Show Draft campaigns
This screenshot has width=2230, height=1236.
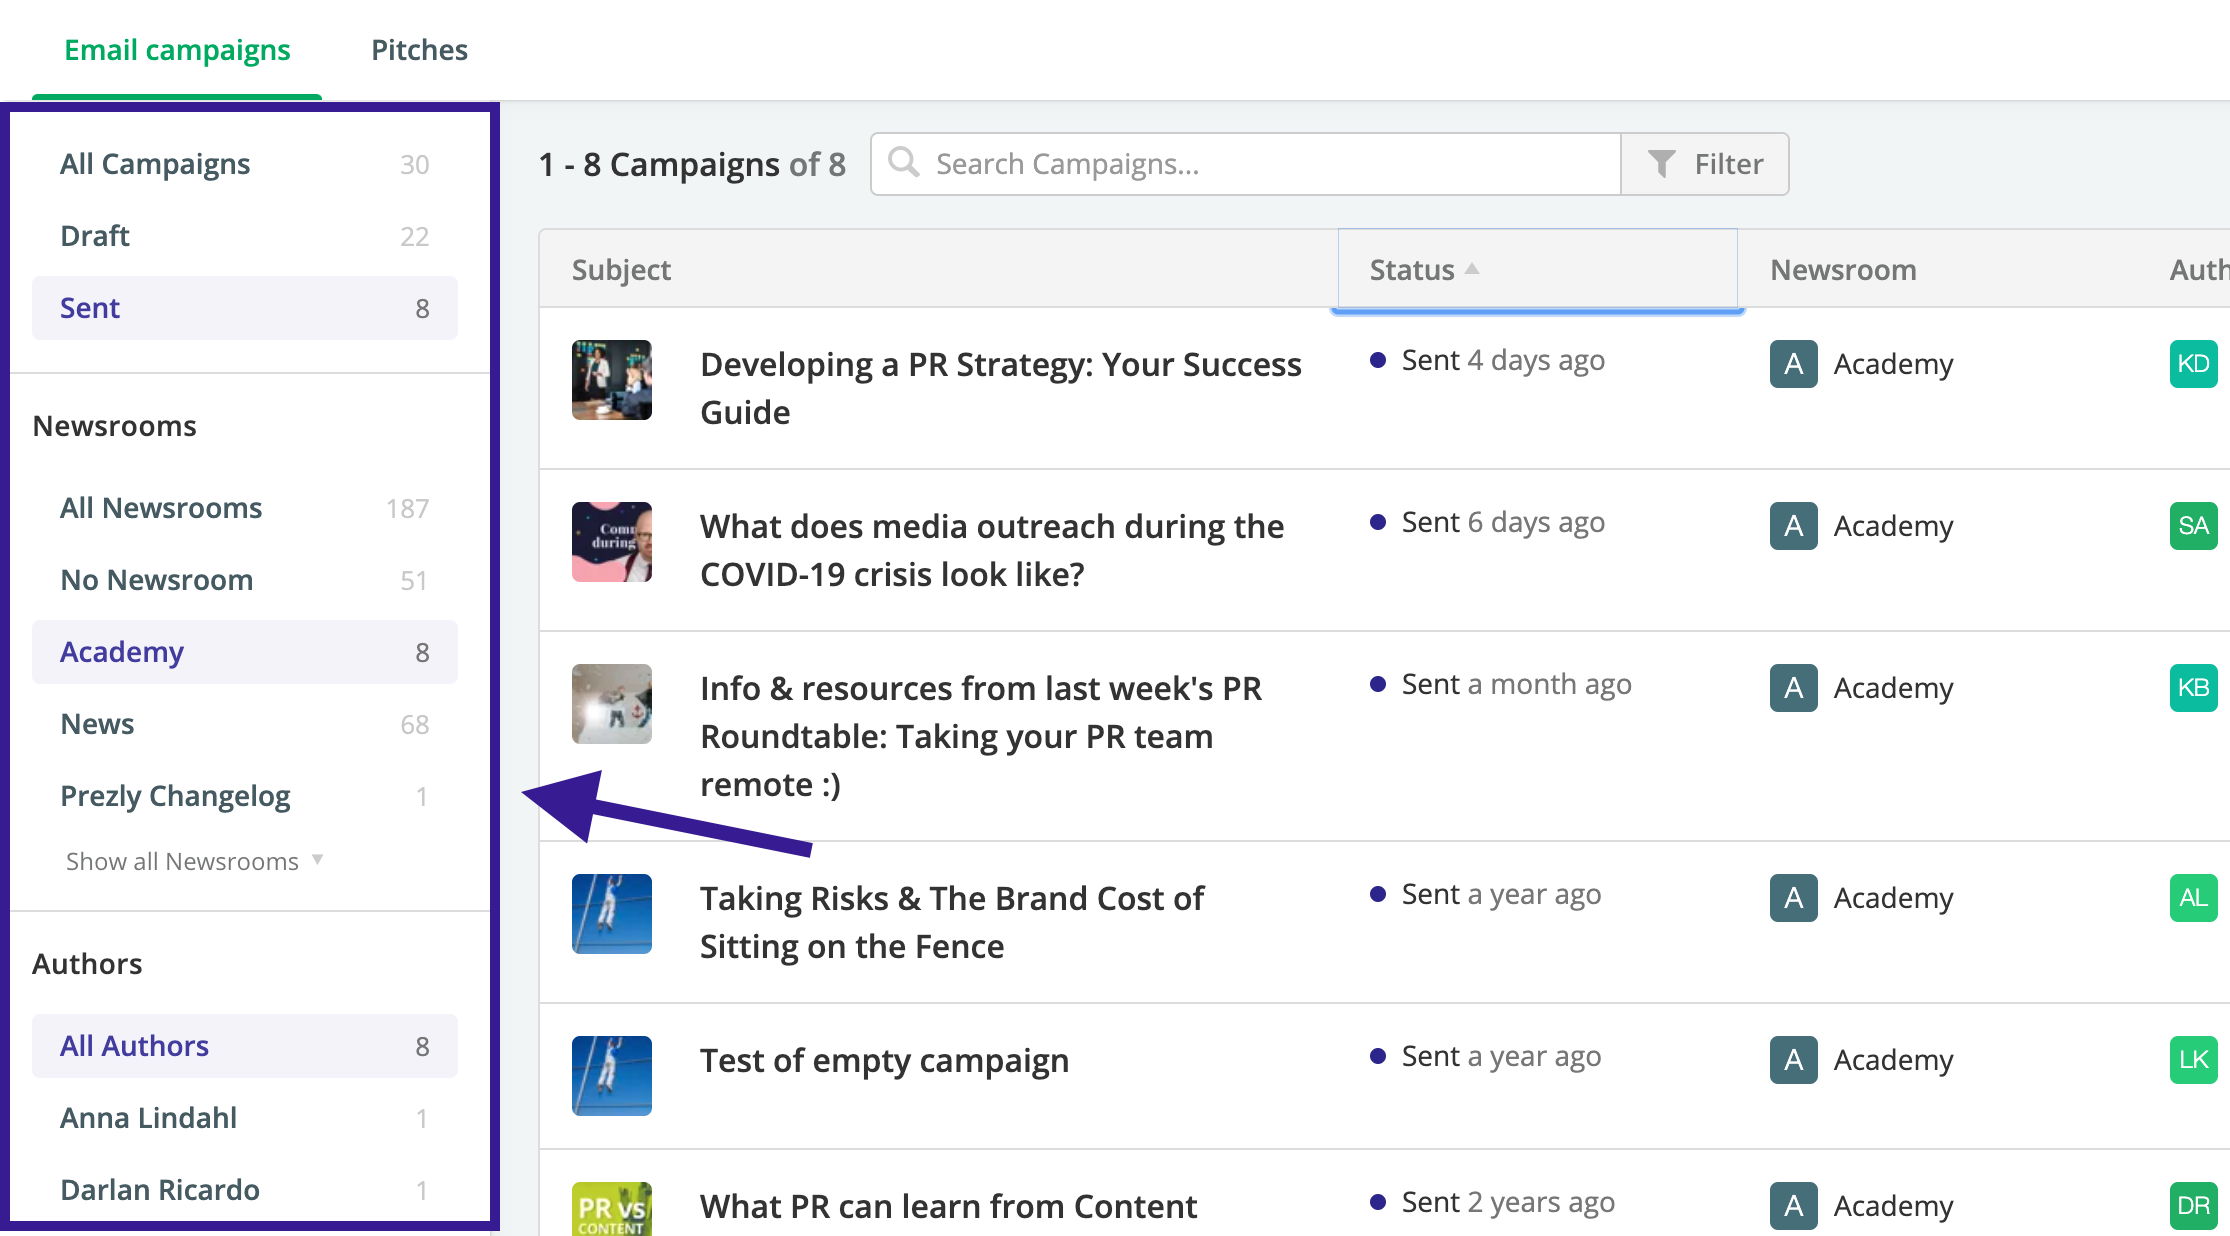click(245, 236)
